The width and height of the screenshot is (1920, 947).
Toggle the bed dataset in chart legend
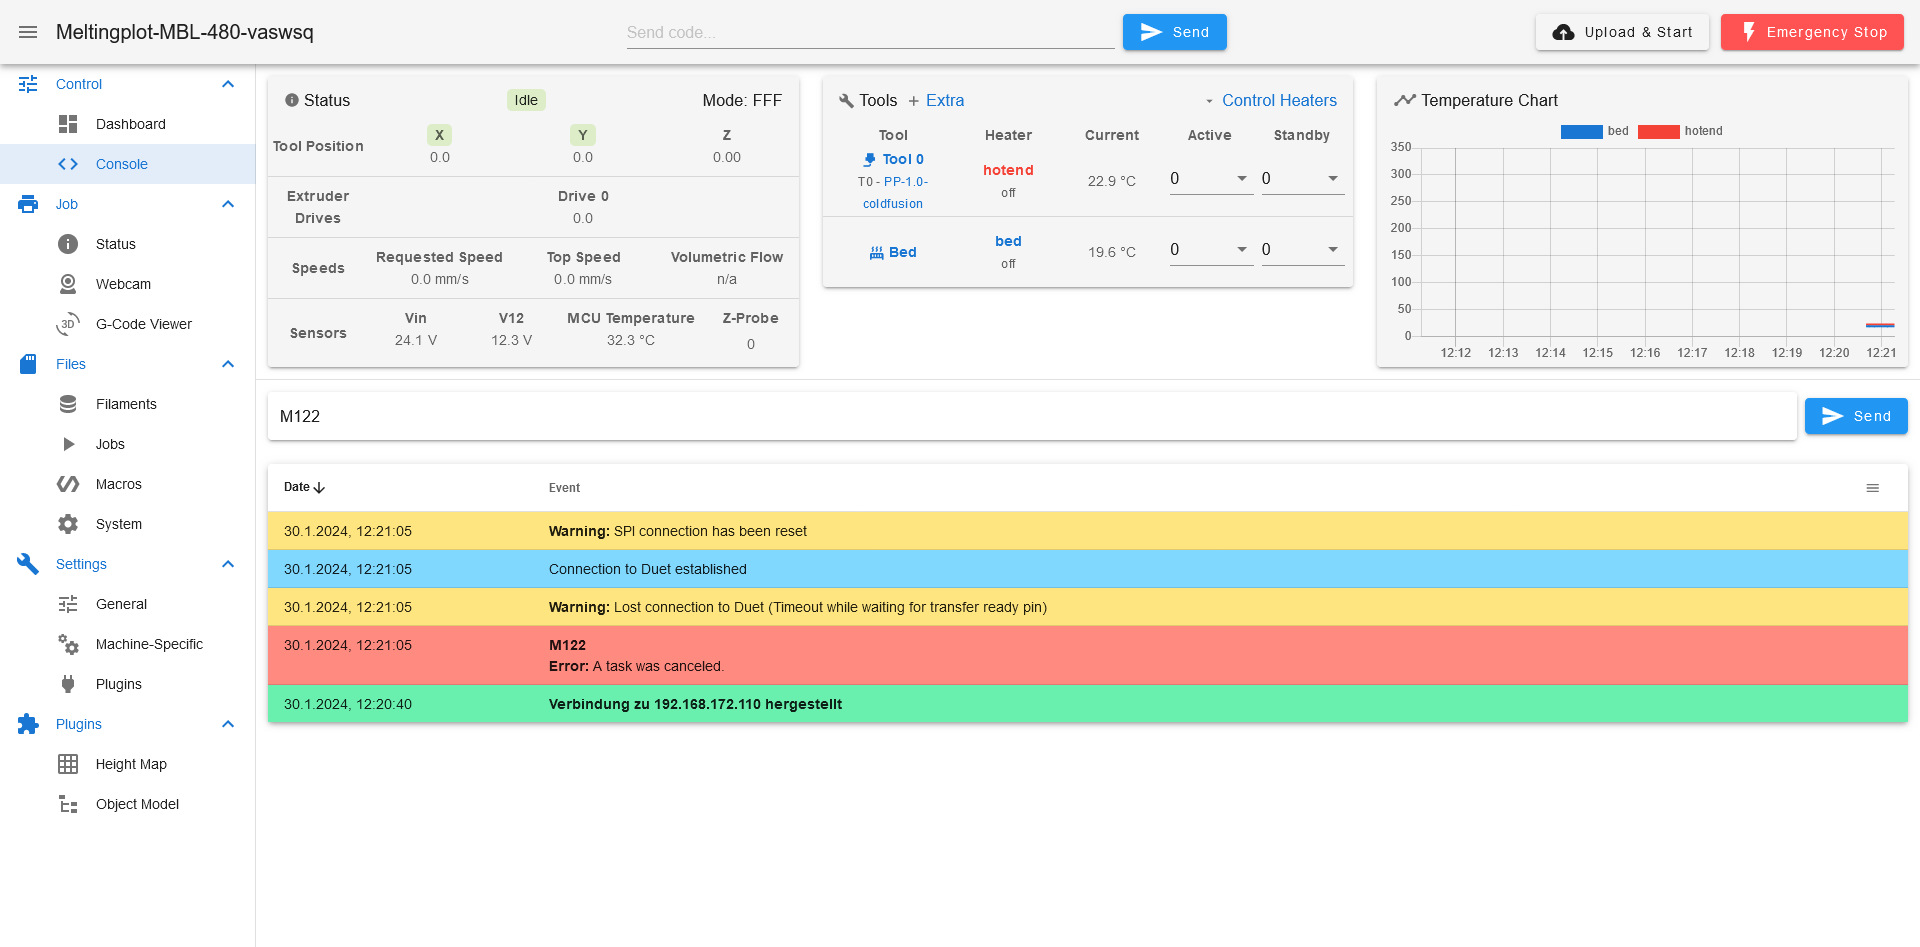1594,131
